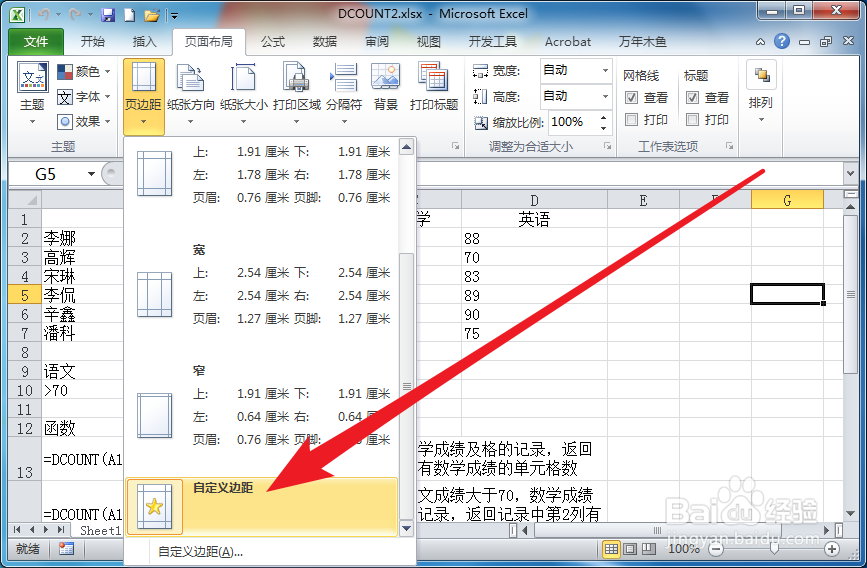The image size is (867, 568).
Task: Switch to the Insert (插入) tab
Action: point(144,41)
